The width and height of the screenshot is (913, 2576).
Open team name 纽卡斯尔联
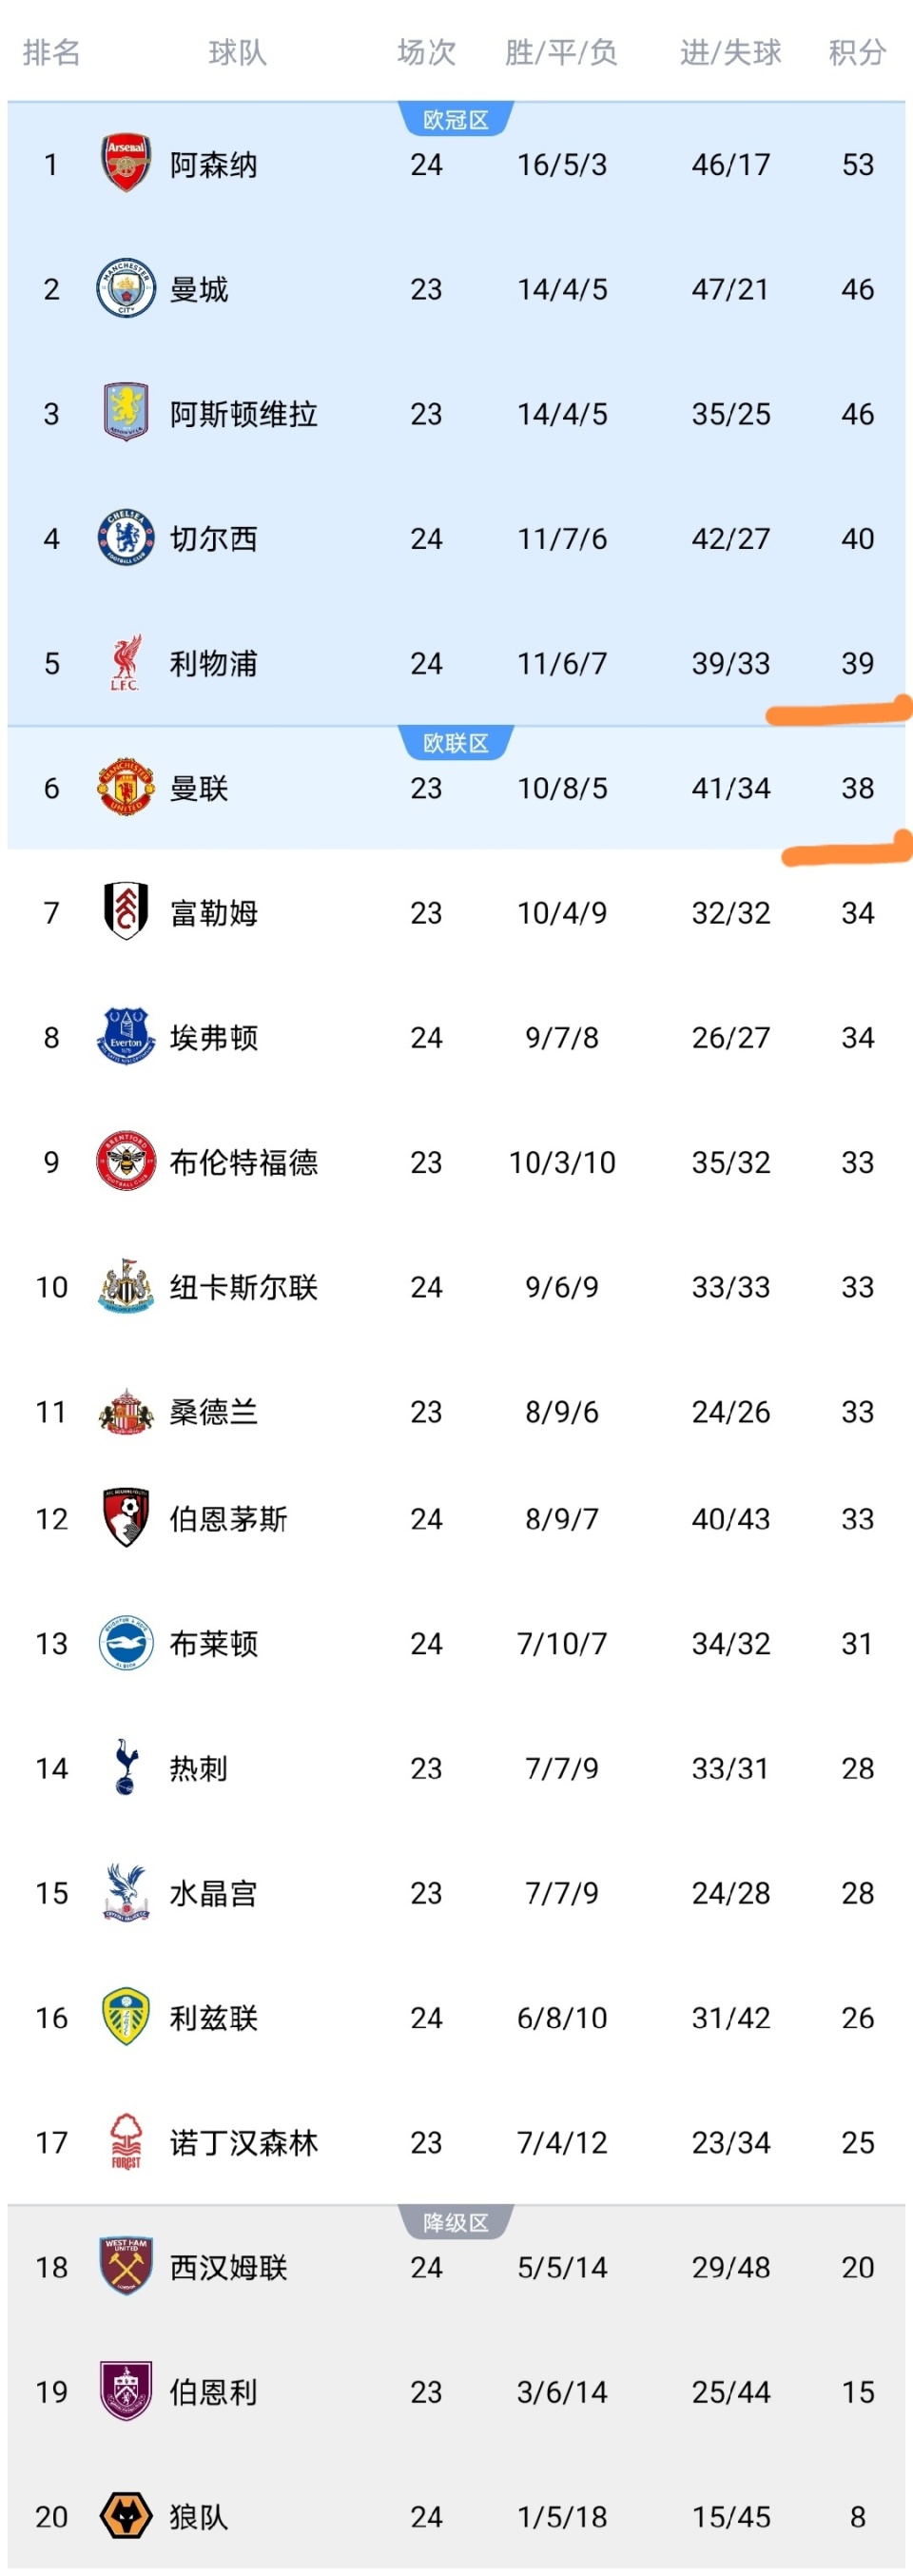[244, 1287]
